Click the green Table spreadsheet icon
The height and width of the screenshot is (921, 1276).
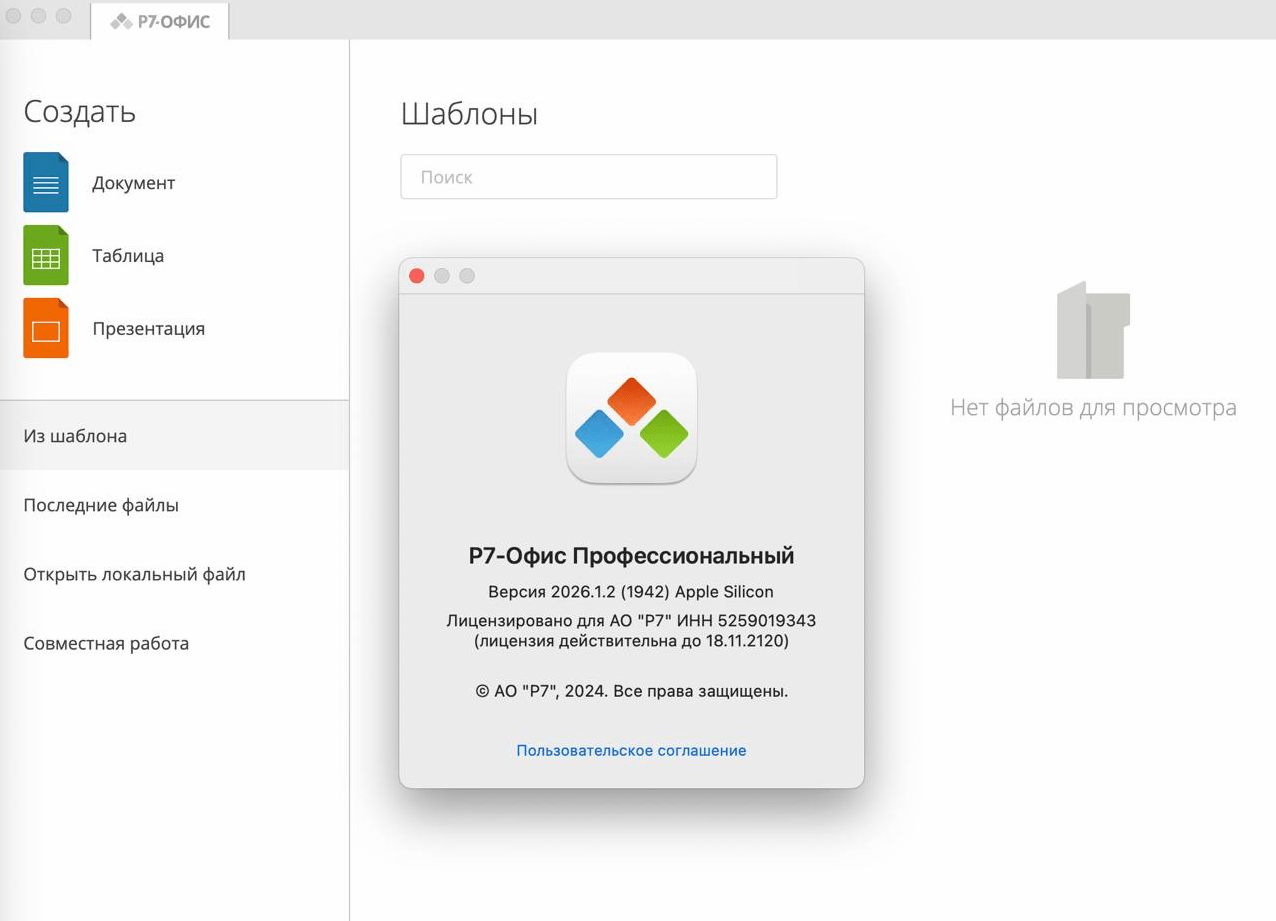(x=46, y=255)
